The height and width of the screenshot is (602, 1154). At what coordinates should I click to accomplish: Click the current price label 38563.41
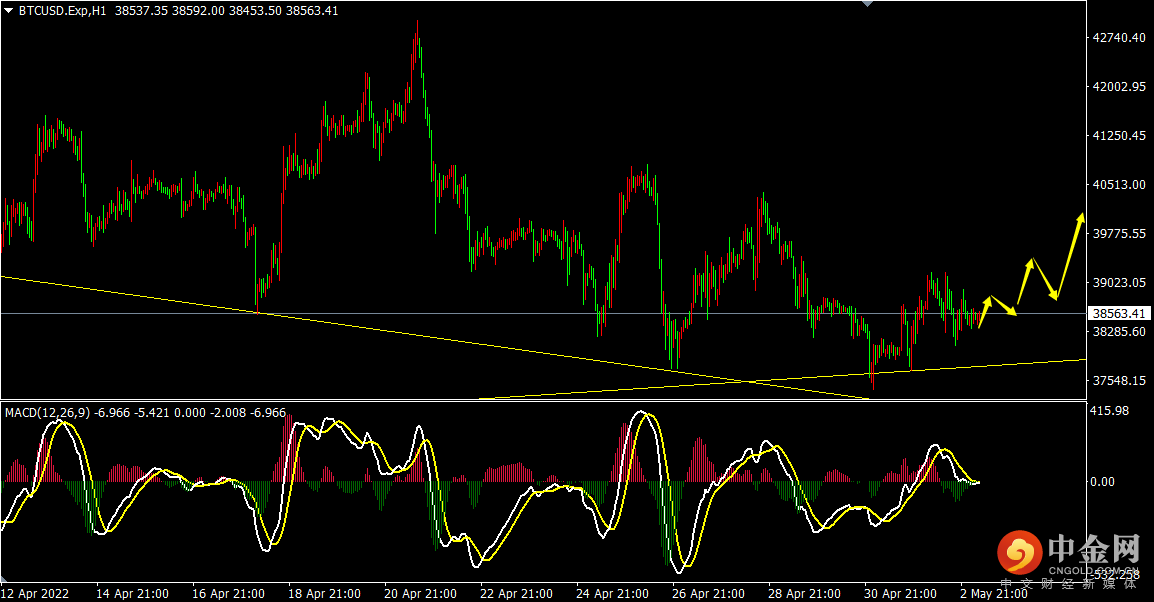(1119, 314)
